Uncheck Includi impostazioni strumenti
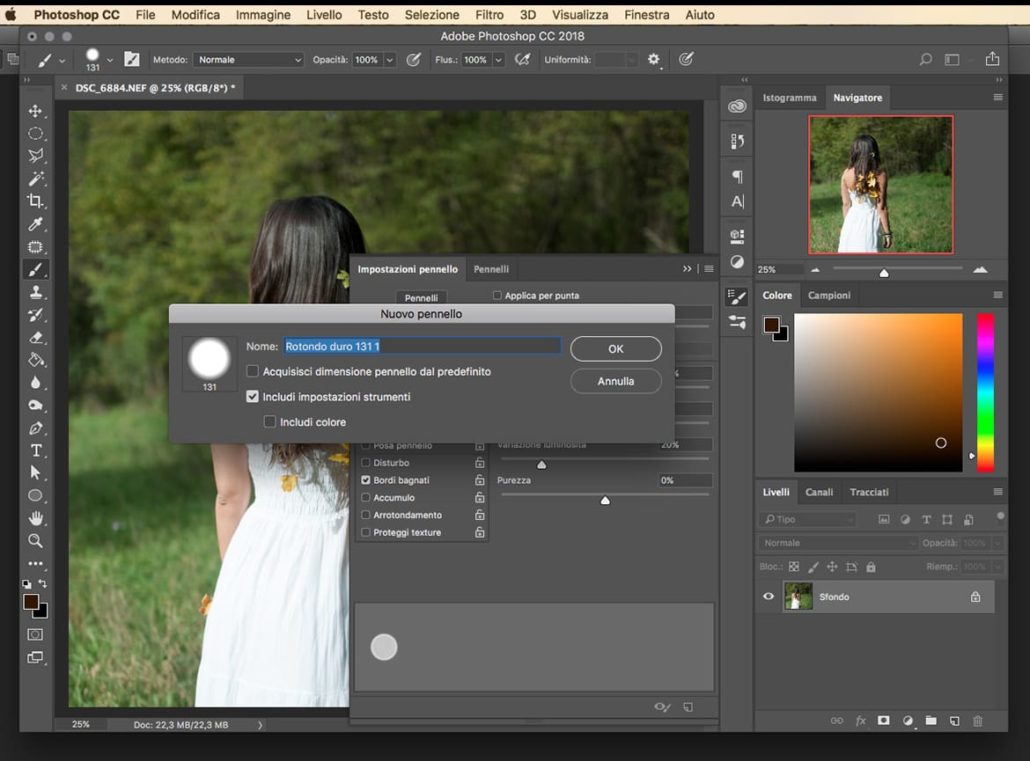This screenshot has height=761, width=1030. tap(252, 396)
